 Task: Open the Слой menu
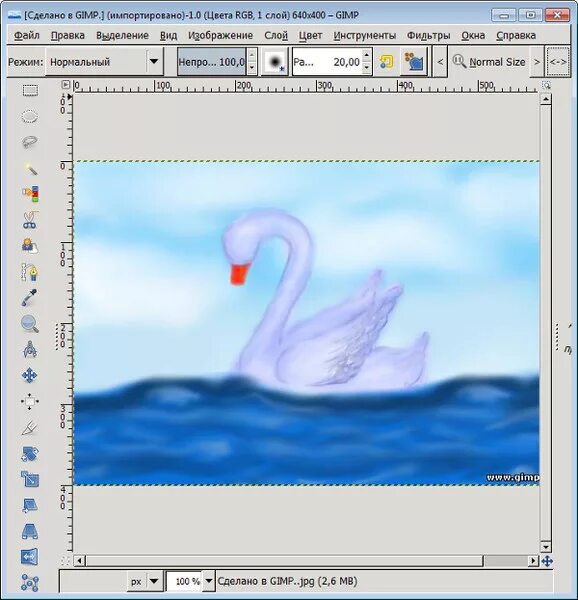(x=276, y=36)
